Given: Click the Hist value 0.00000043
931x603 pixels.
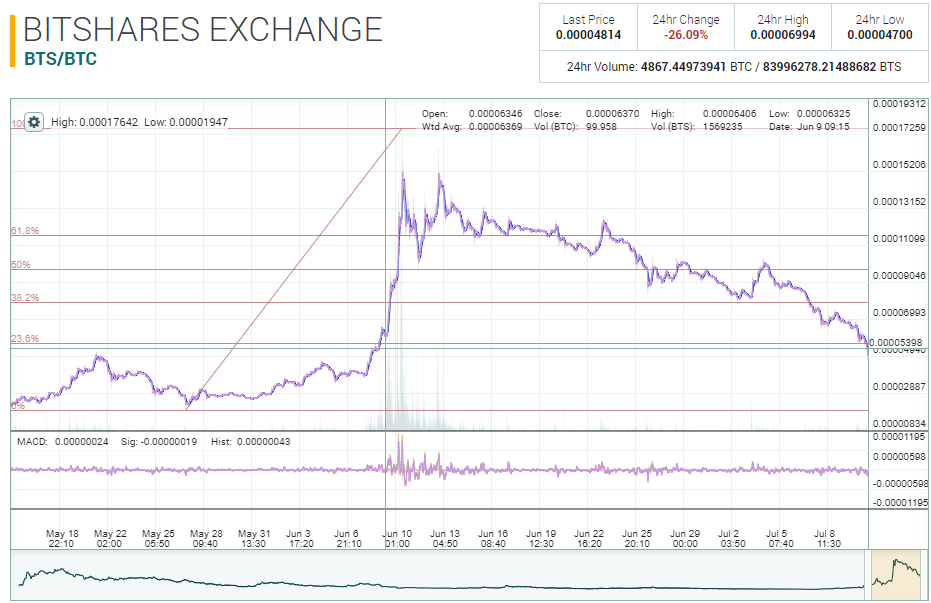Looking at the screenshot, I should tap(264, 442).
